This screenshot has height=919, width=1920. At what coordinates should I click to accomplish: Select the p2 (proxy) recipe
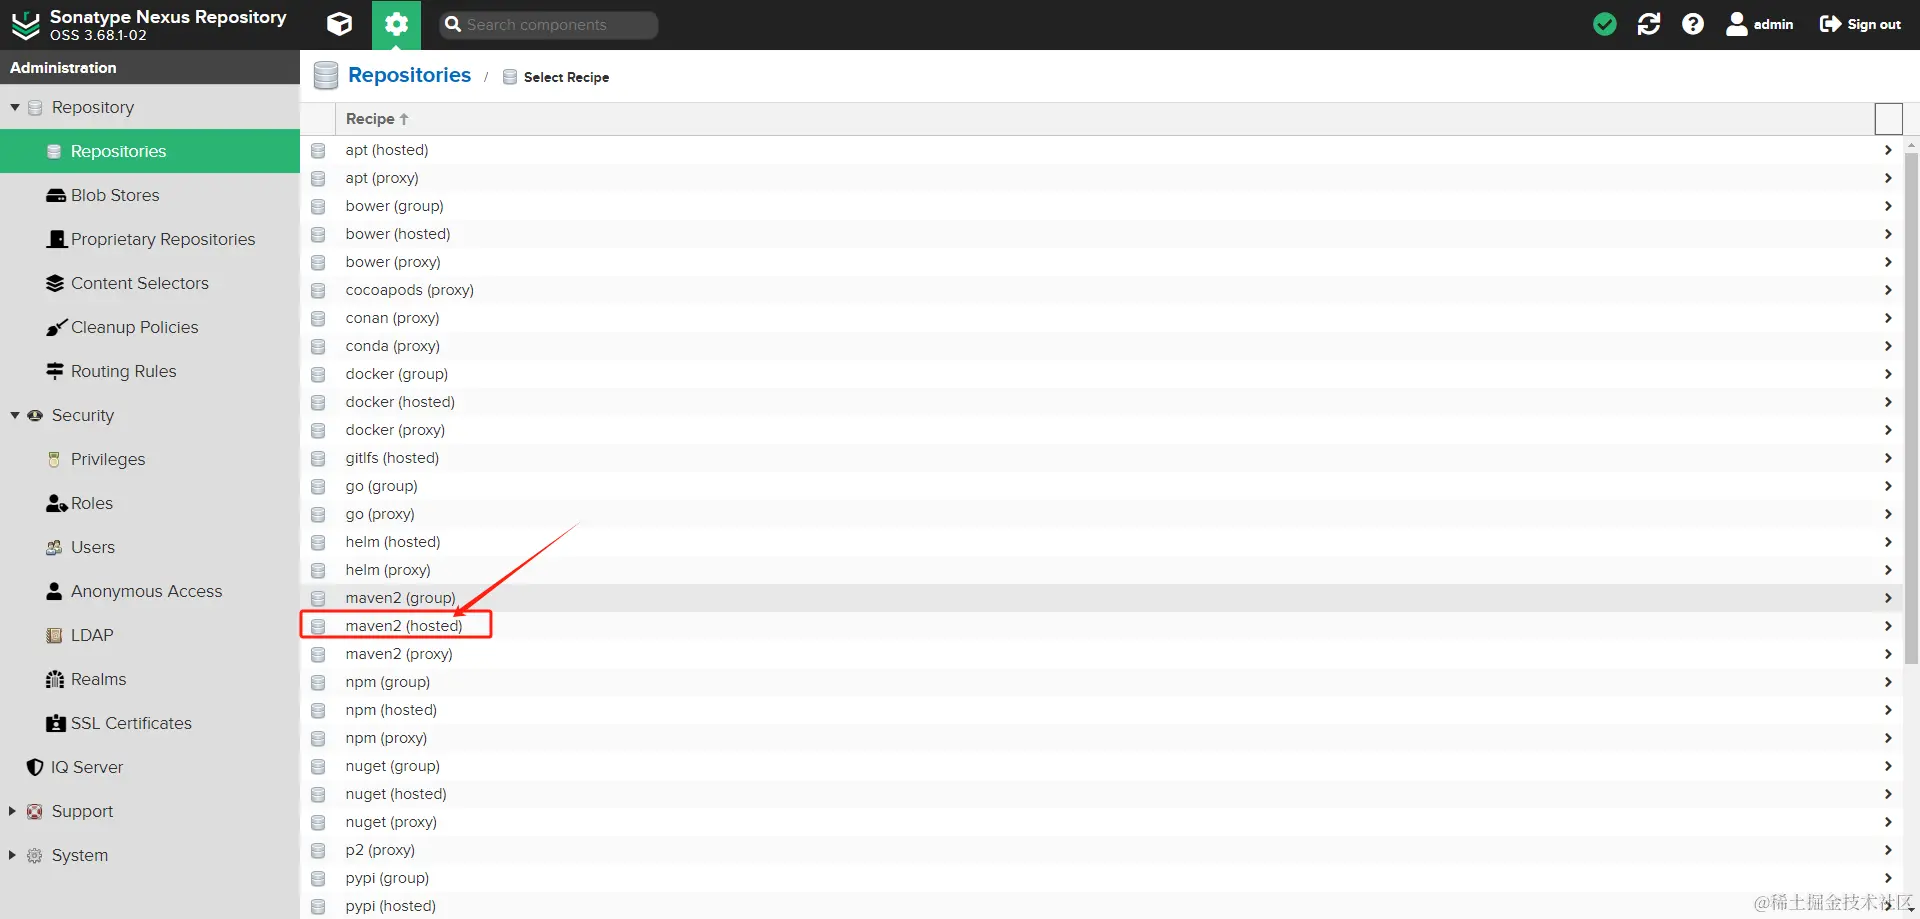pos(1100,850)
